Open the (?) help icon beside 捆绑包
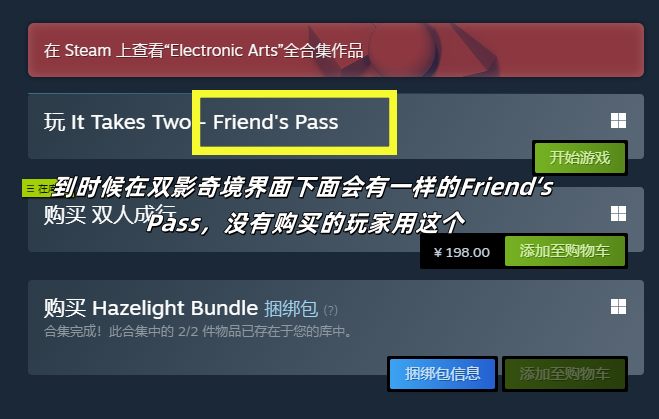 click(x=331, y=310)
